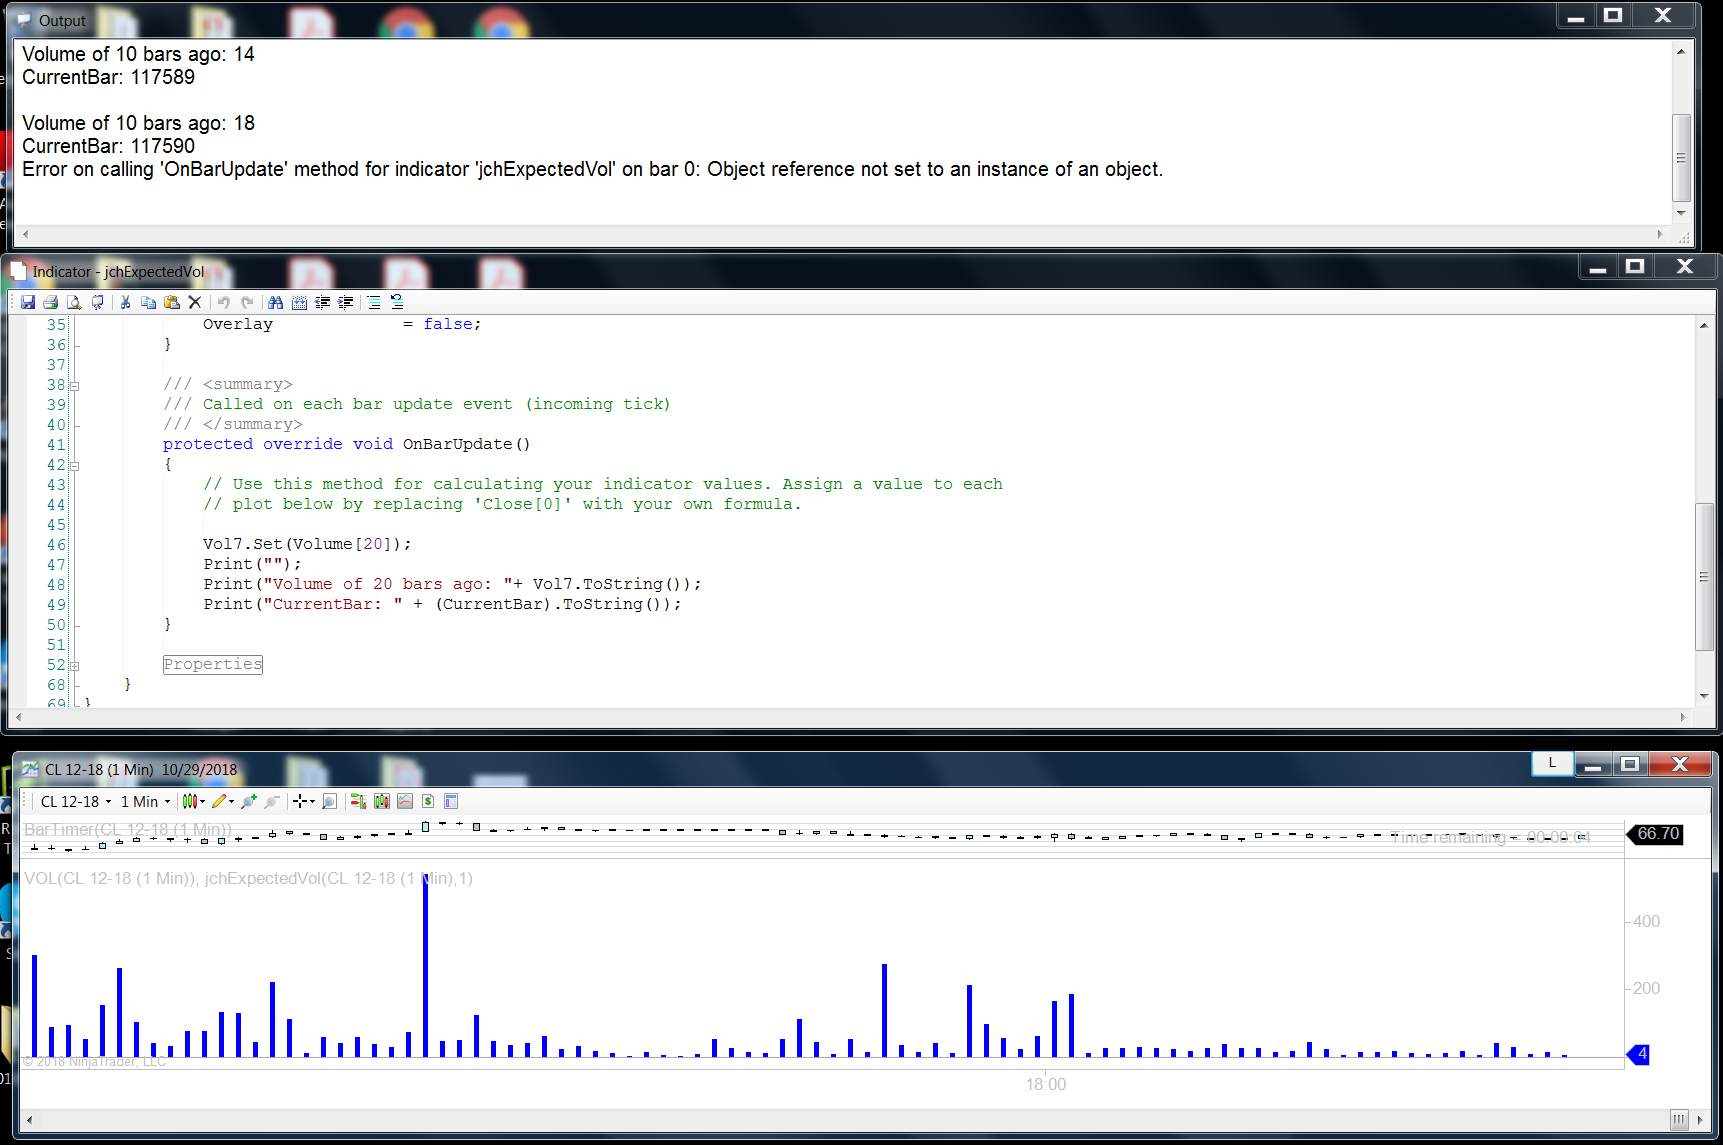Open the chart style candlestick dropdown
Image resolution: width=1723 pixels, height=1145 pixels.
click(x=193, y=801)
